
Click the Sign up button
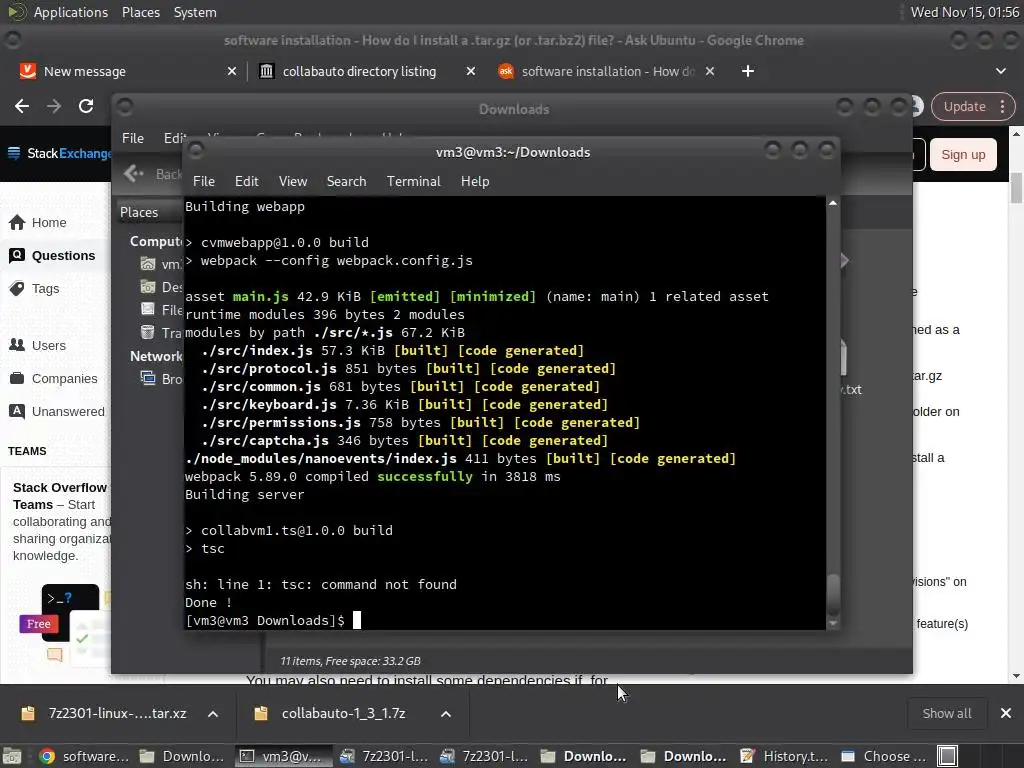pos(963,155)
